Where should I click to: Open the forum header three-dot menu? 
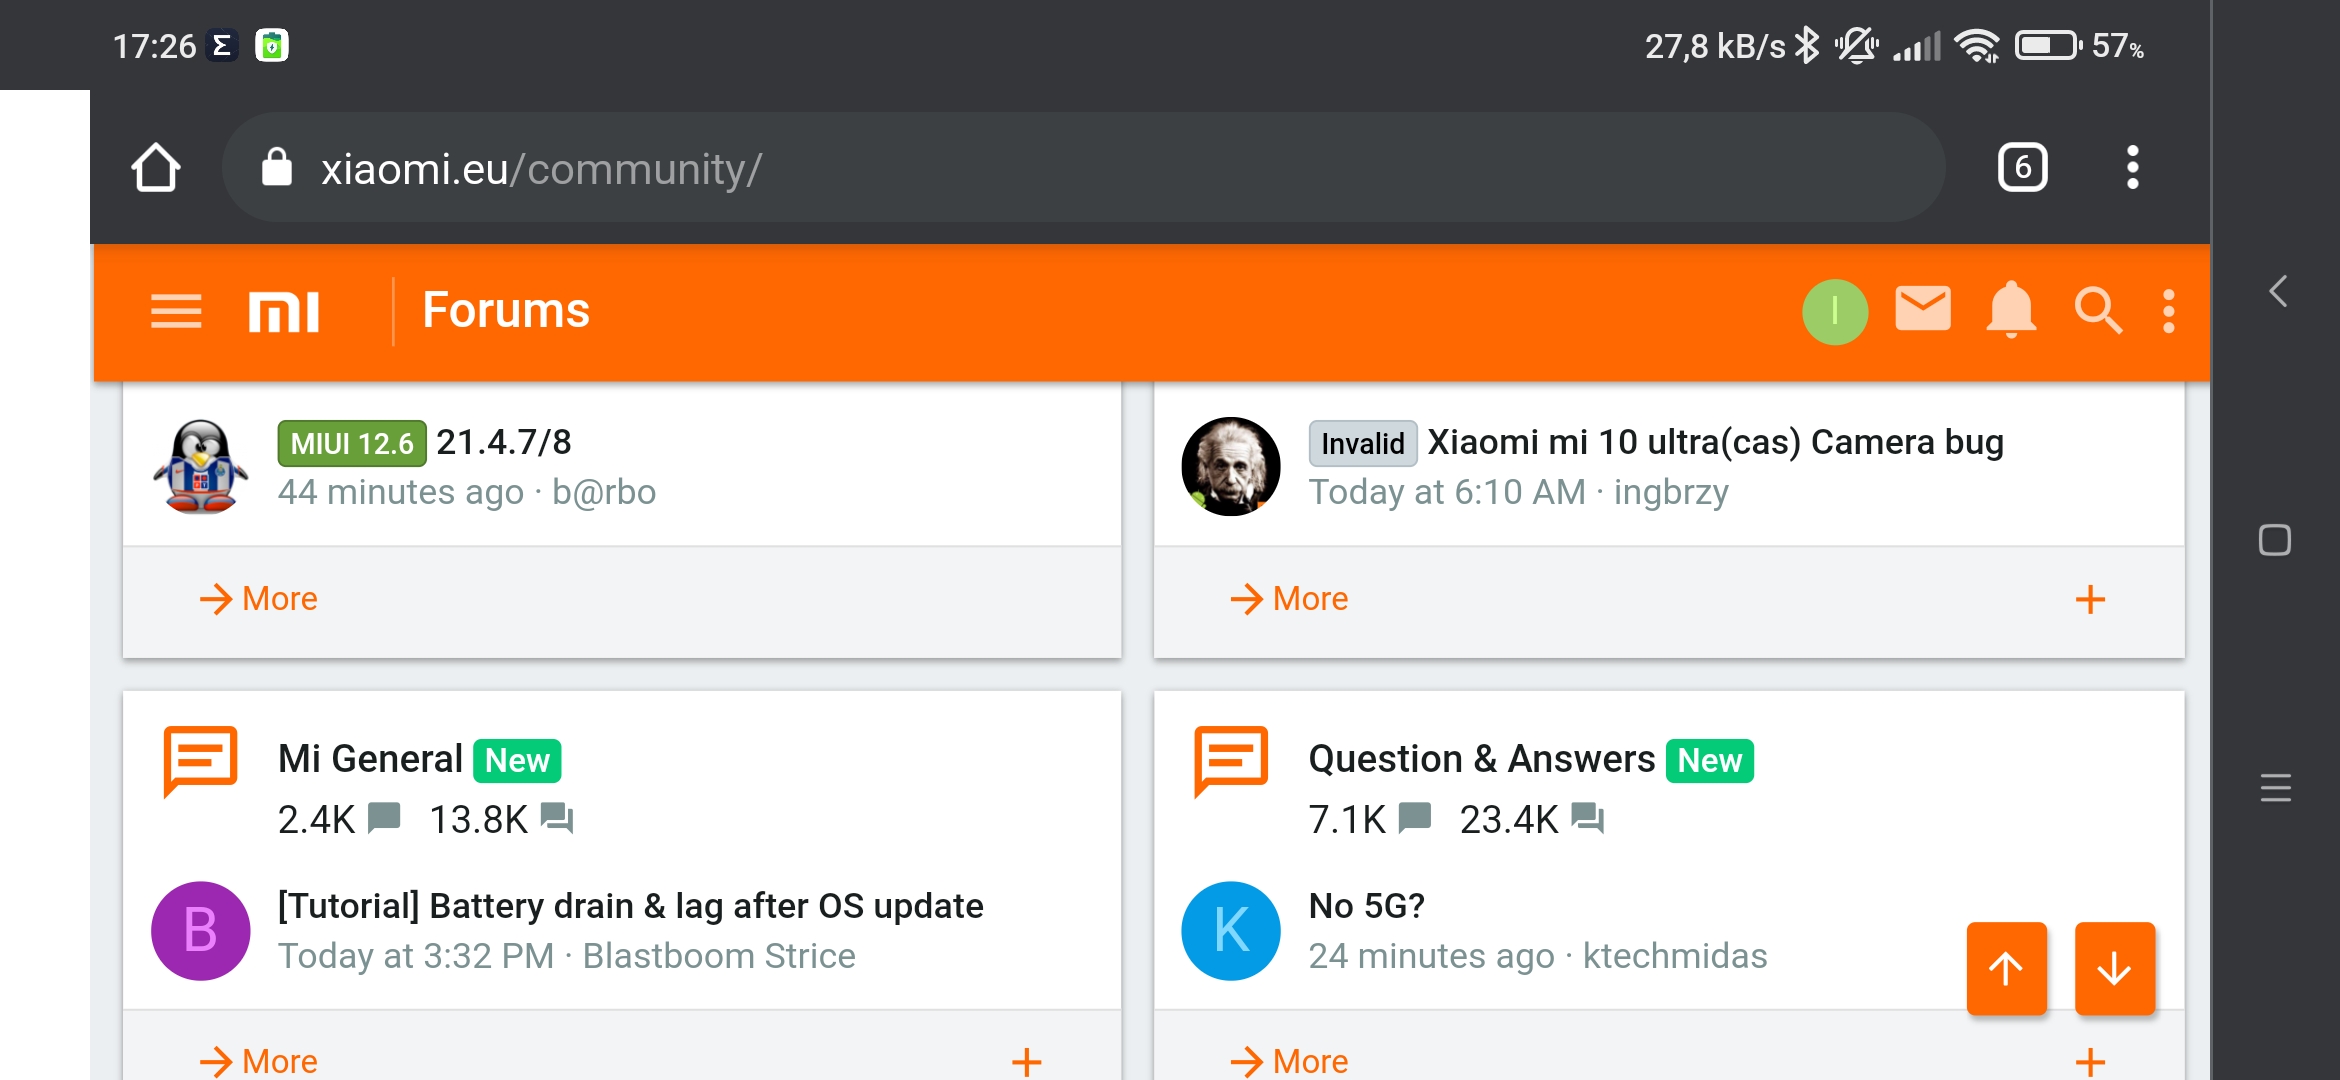click(2168, 311)
